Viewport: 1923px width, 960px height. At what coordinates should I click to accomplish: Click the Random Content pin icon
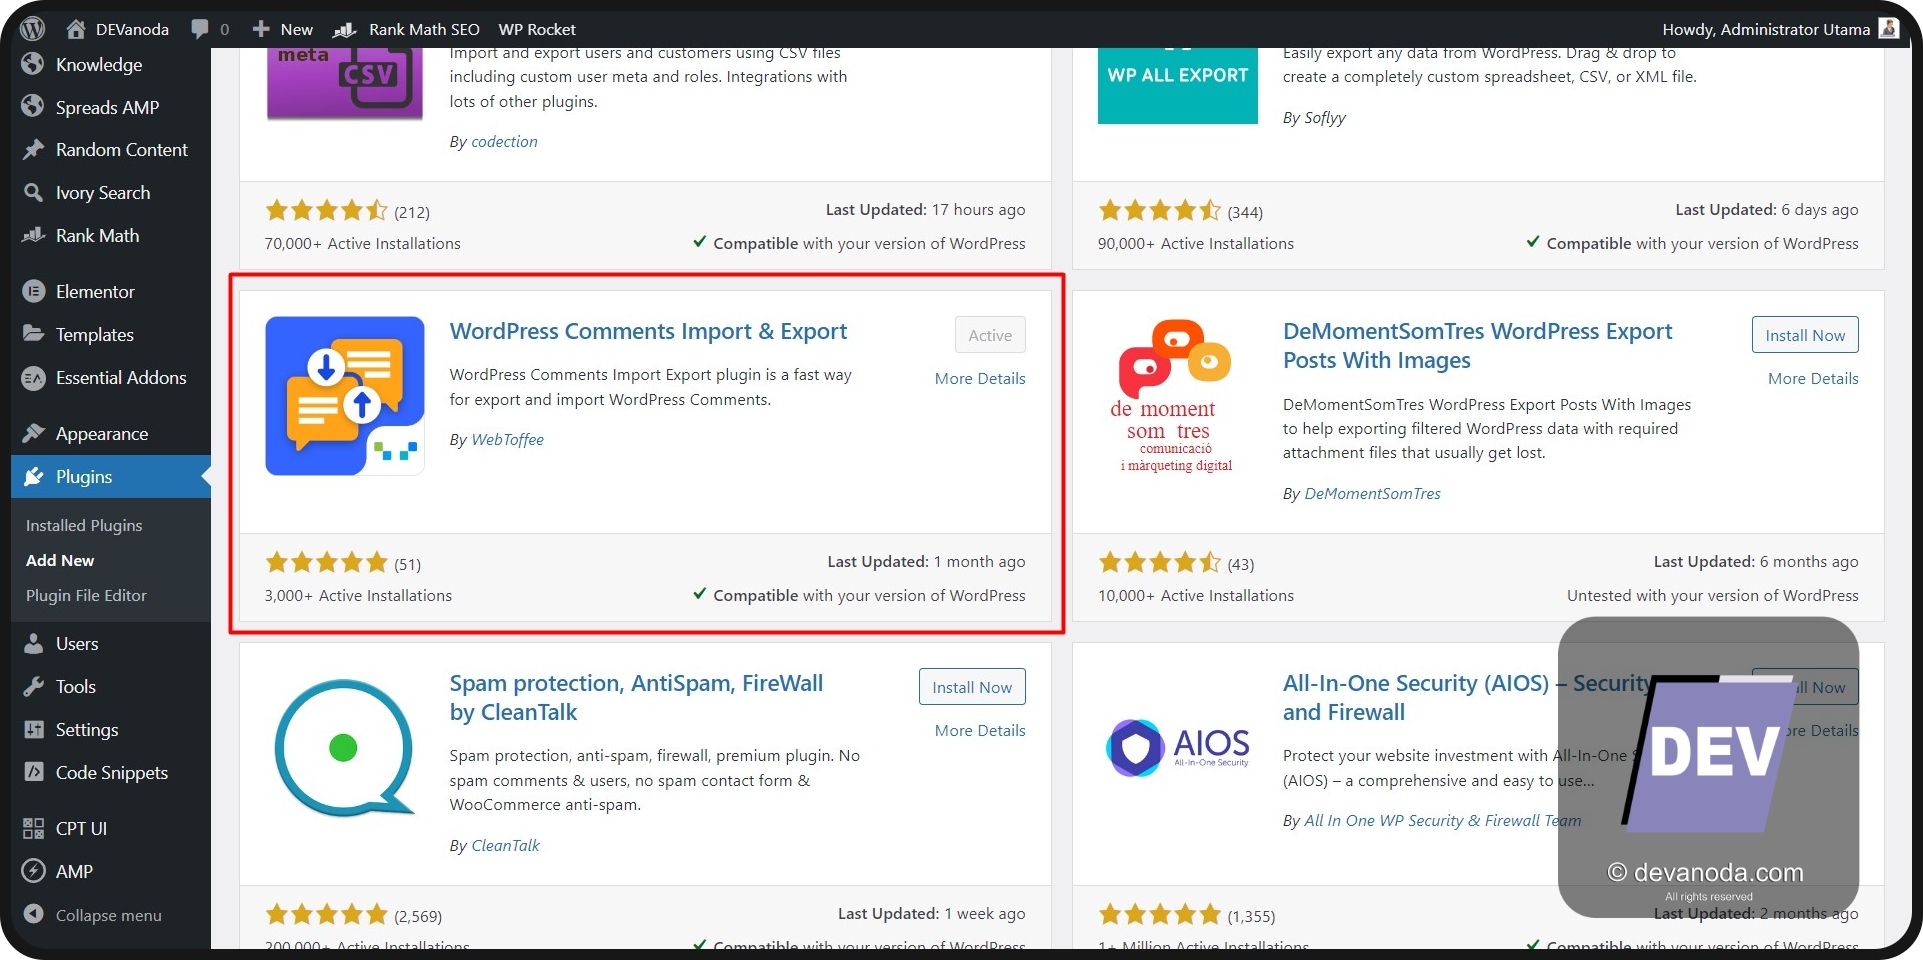[x=33, y=149]
